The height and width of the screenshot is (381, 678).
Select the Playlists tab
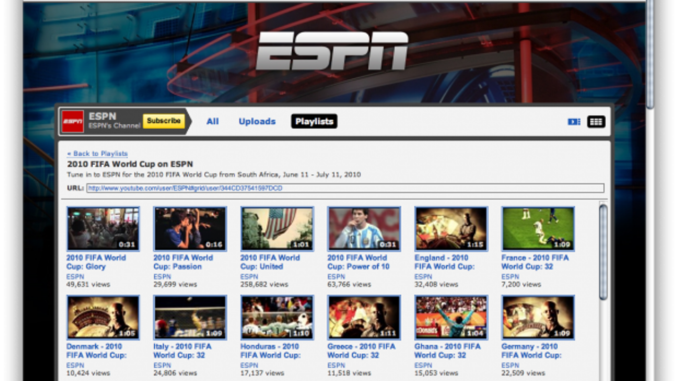pyautogui.click(x=314, y=122)
